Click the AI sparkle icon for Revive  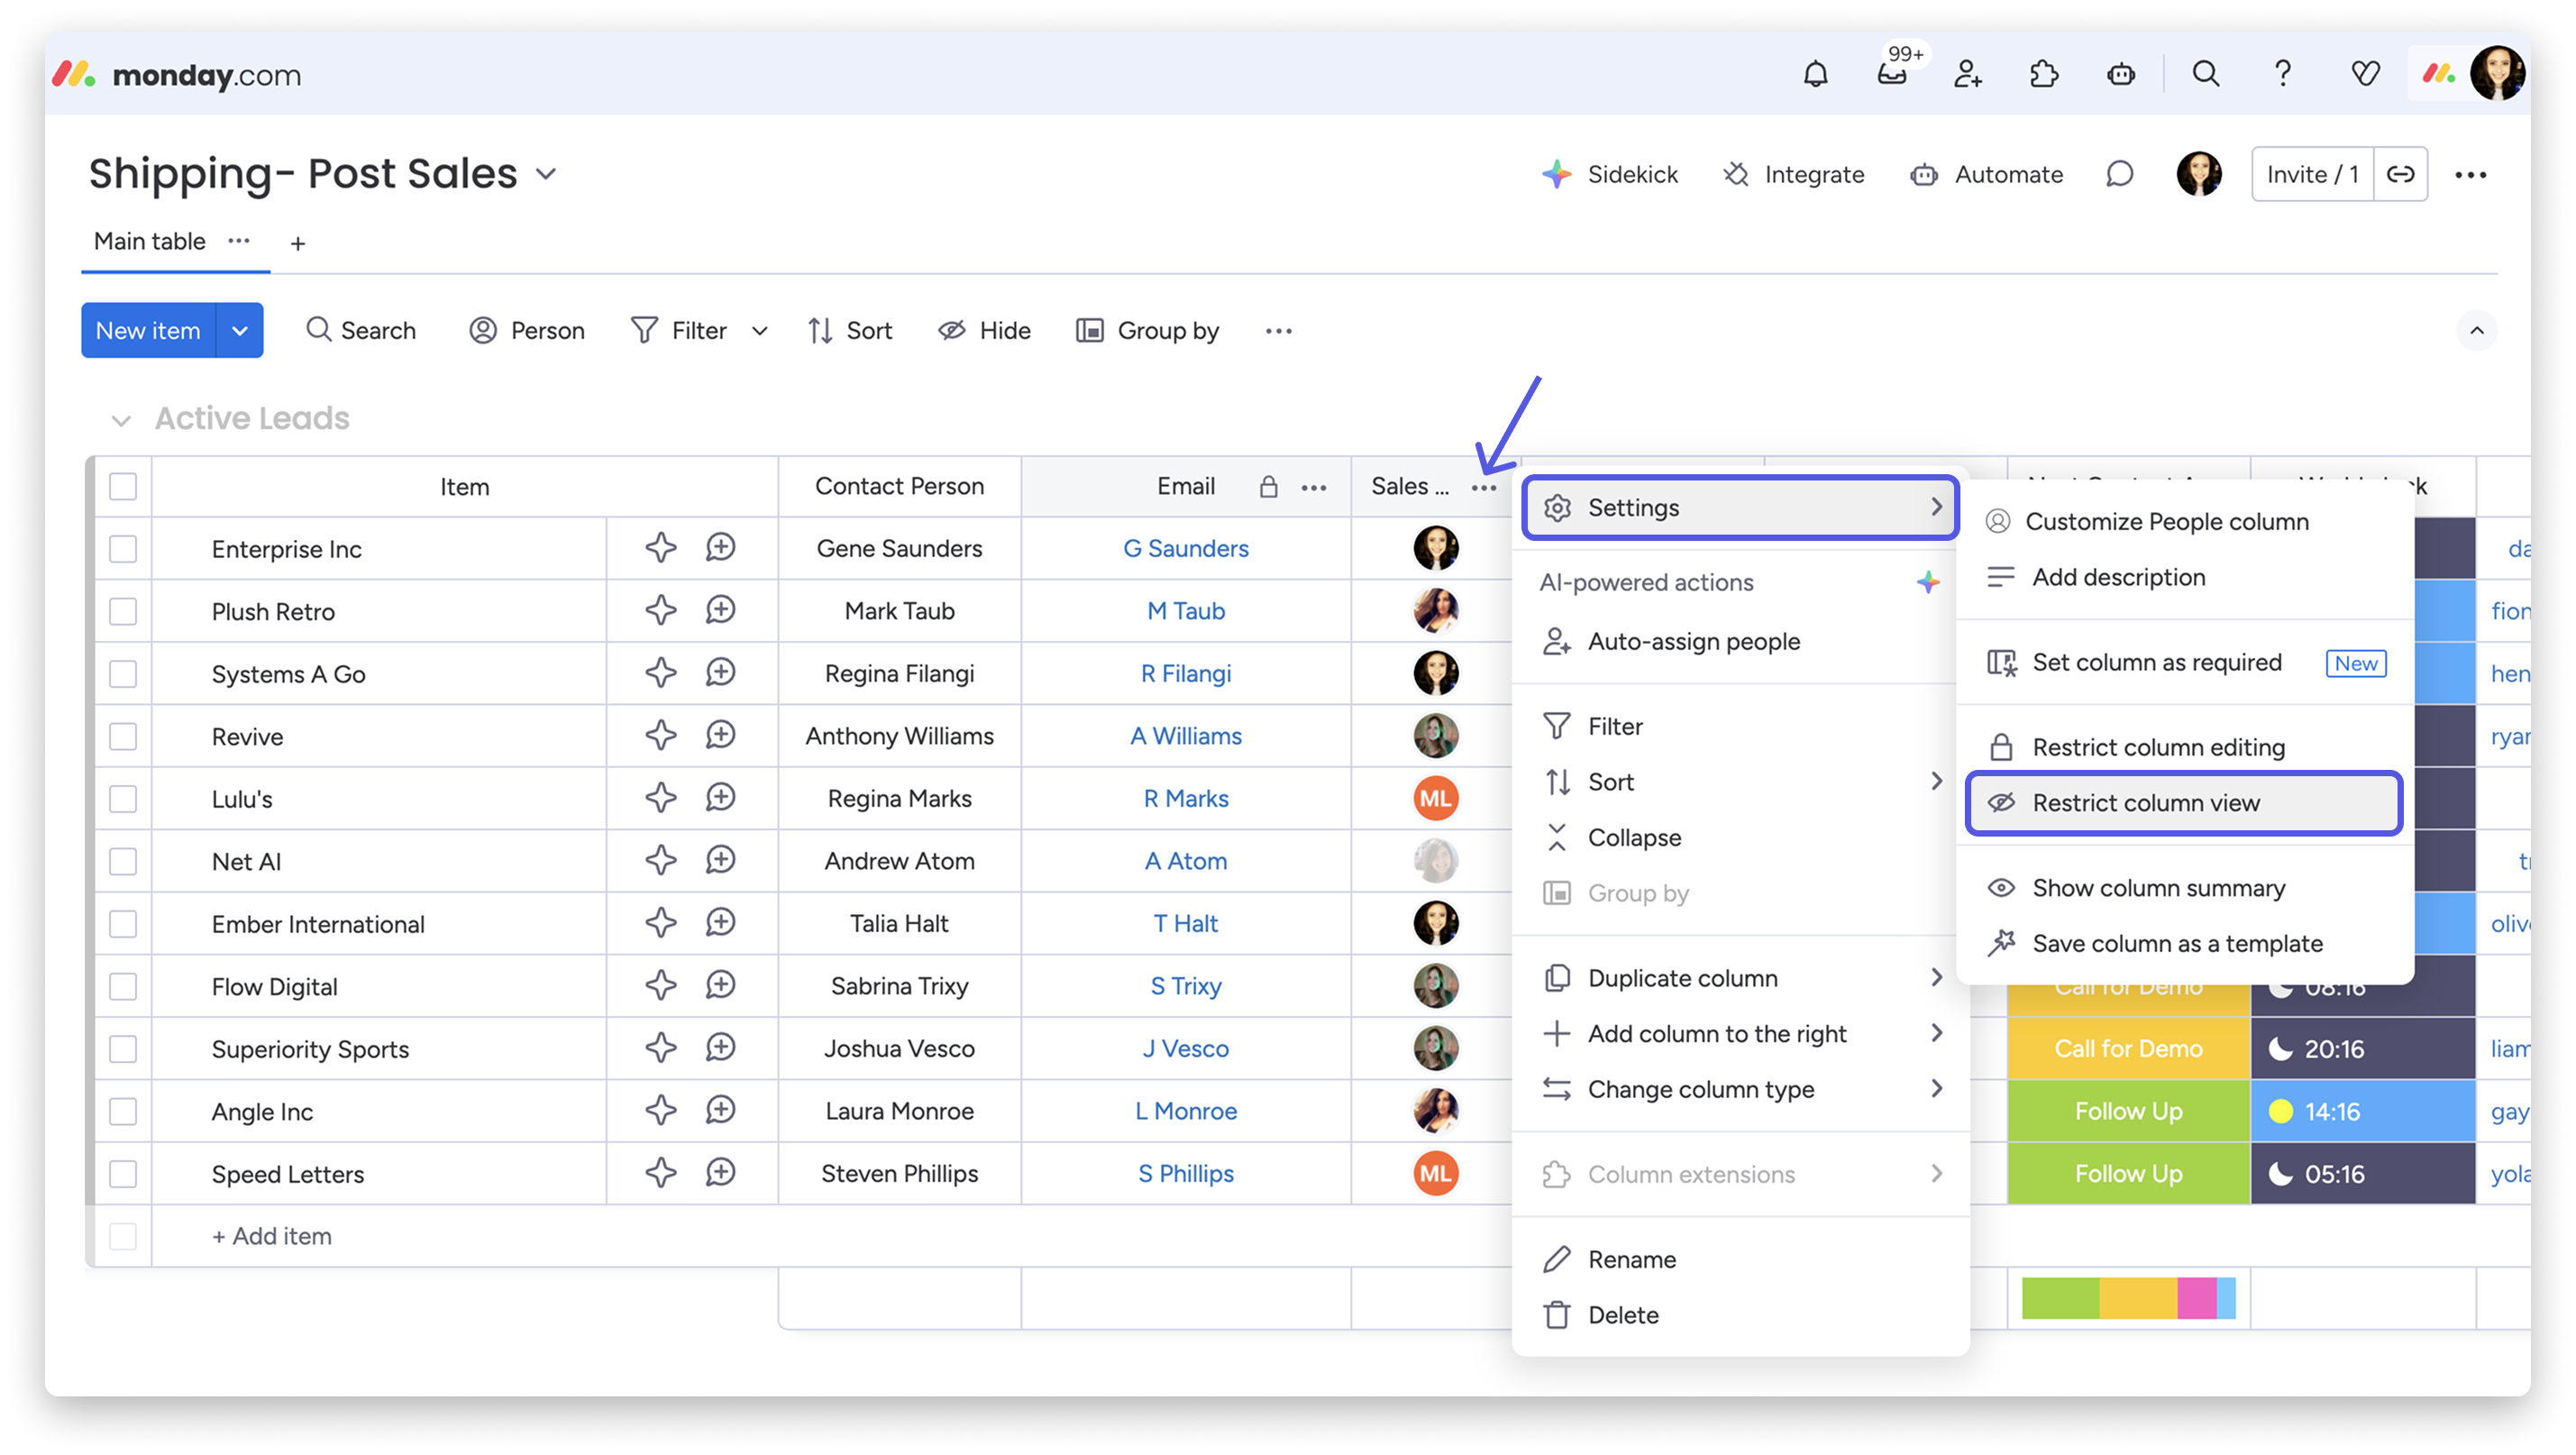[x=660, y=735]
